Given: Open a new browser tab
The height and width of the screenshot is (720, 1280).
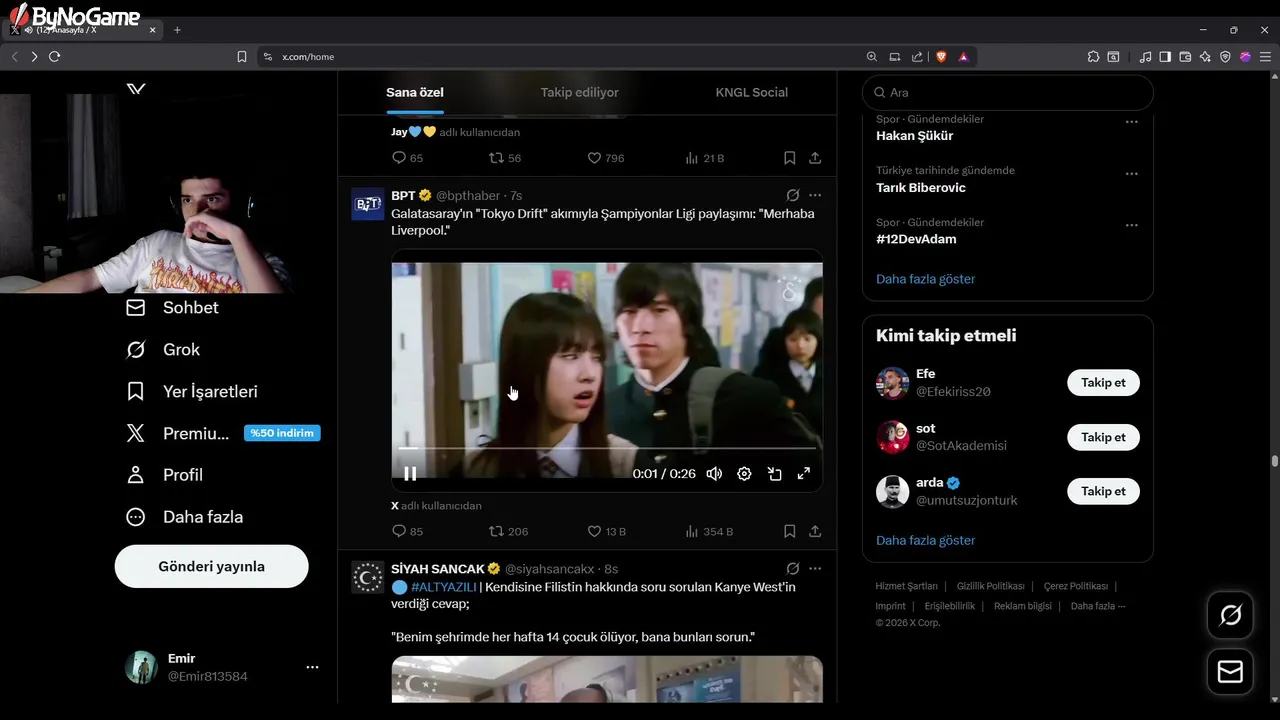Looking at the screenshot, I should (x=177, y=30).
